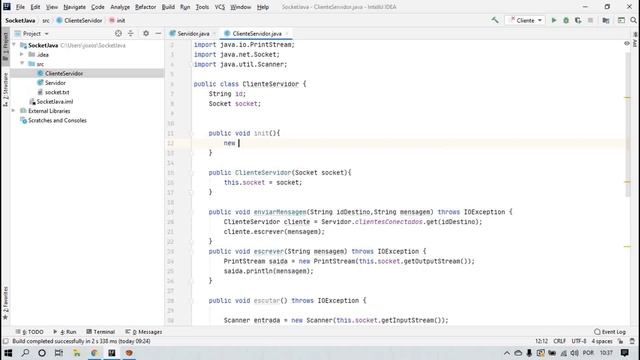640x360 pixels.
Task: Change CRLF line separator
Action: pyautogui.click(x=559, y=341)
